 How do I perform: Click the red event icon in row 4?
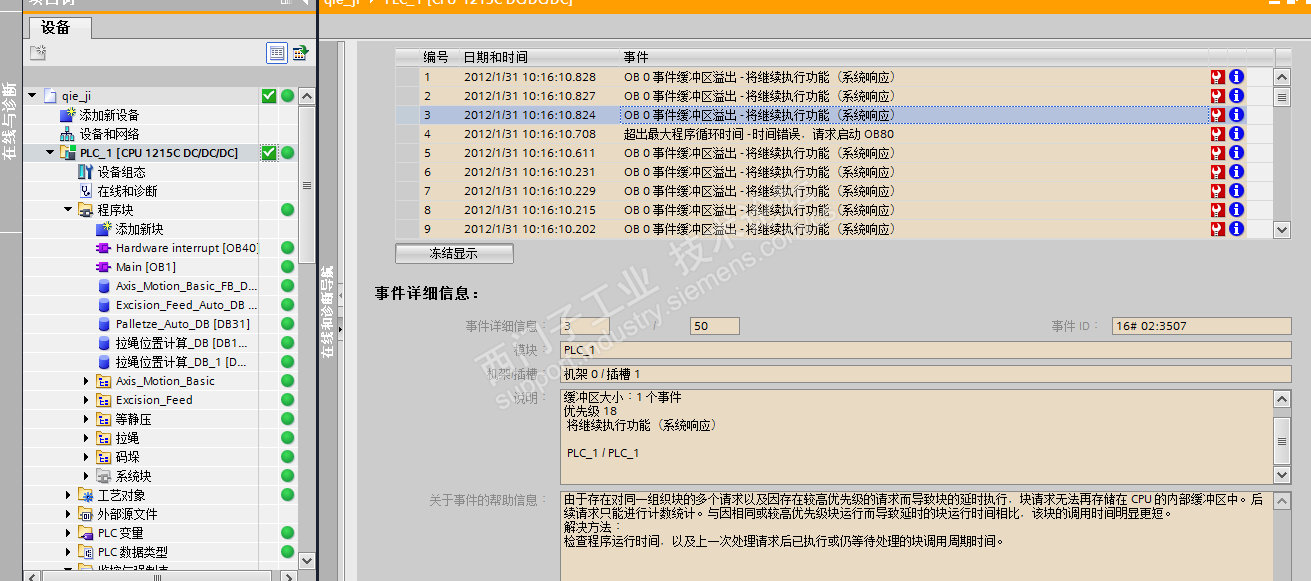[1217, 134]
